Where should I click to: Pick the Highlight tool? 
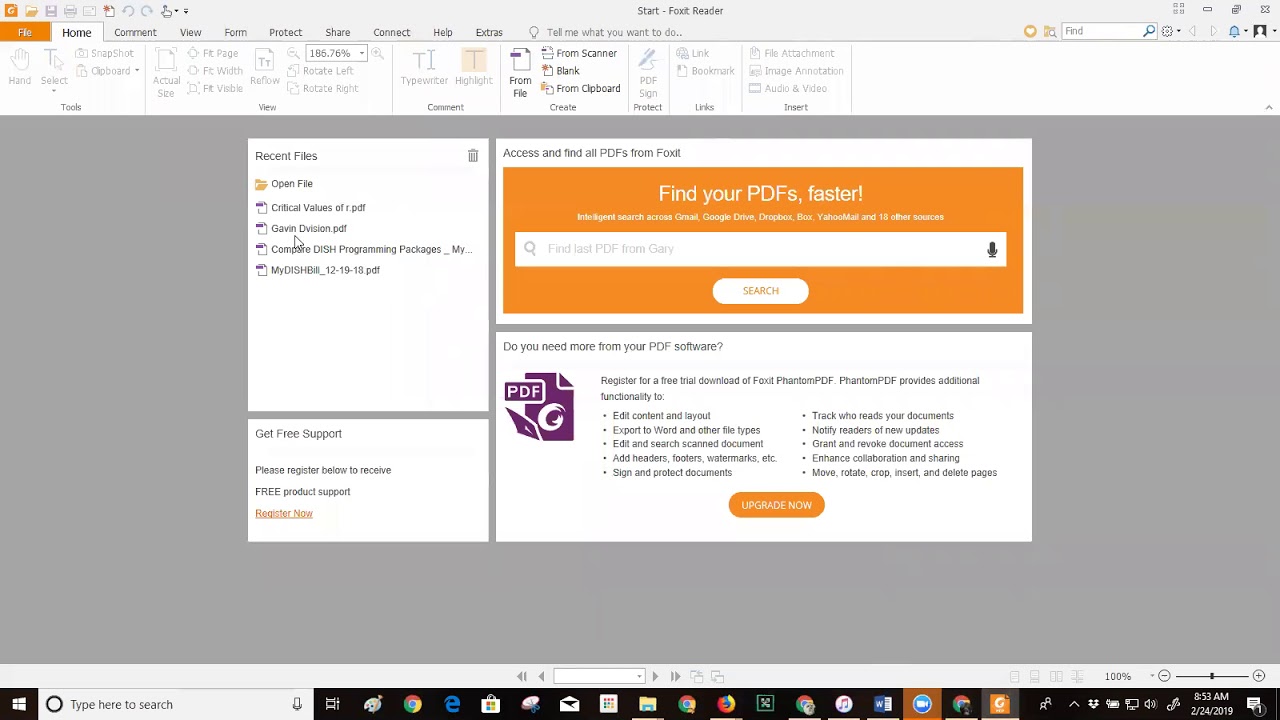[473, 68]
